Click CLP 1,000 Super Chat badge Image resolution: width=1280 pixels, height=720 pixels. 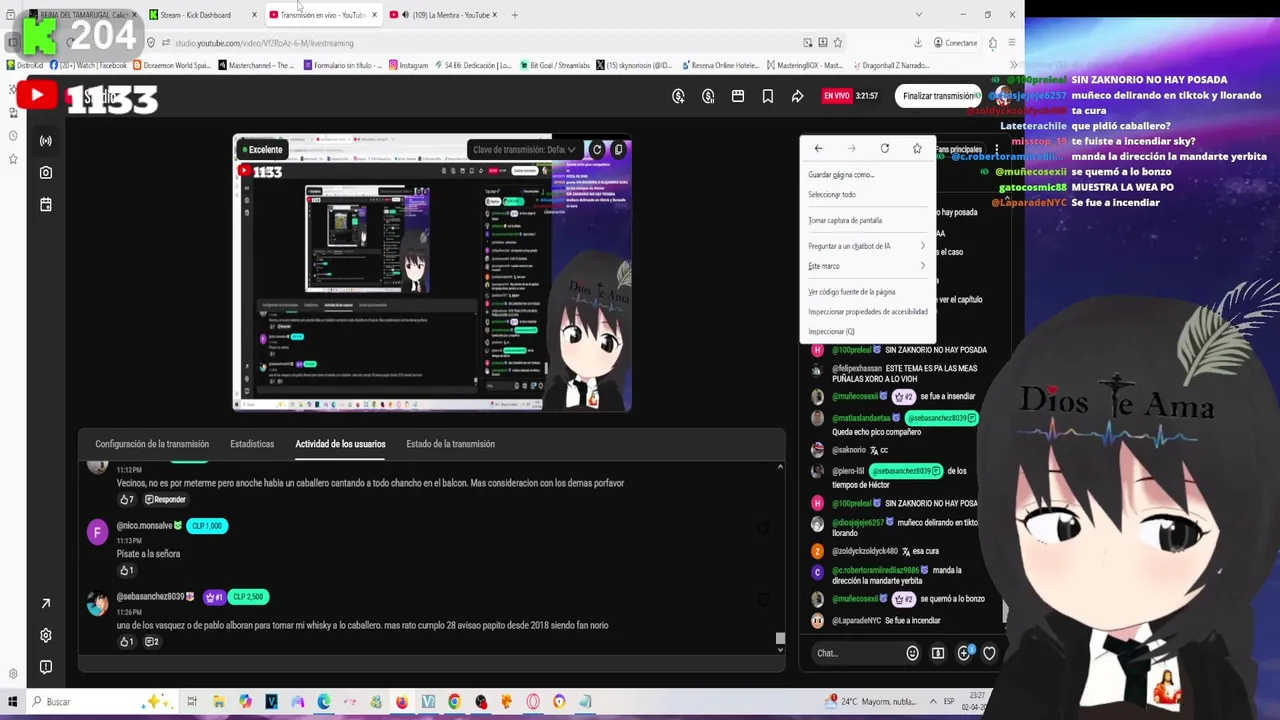point(207,526)
